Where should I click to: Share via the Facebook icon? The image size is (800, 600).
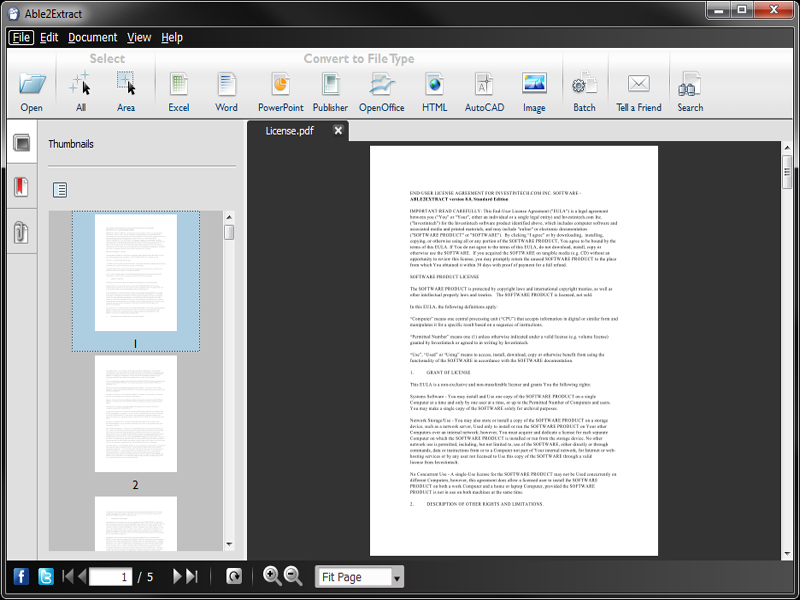(20, 576)
